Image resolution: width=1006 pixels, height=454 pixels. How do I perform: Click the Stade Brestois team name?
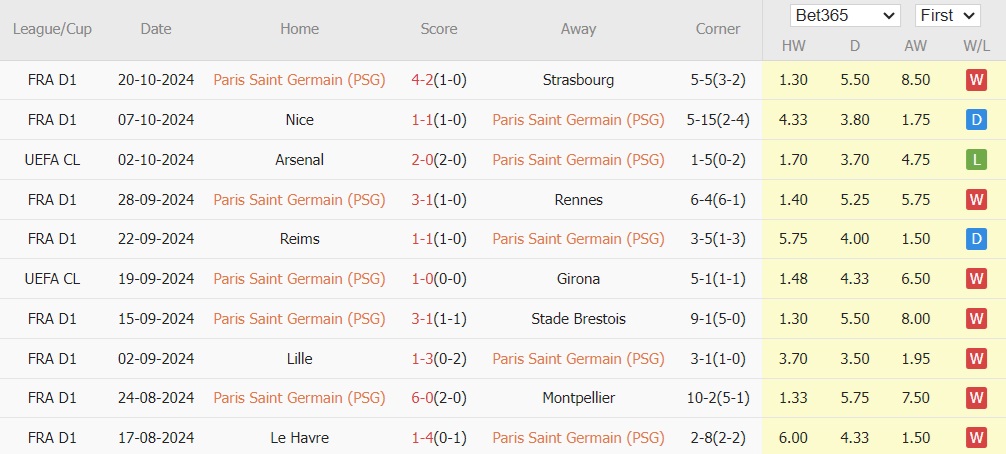578,319
